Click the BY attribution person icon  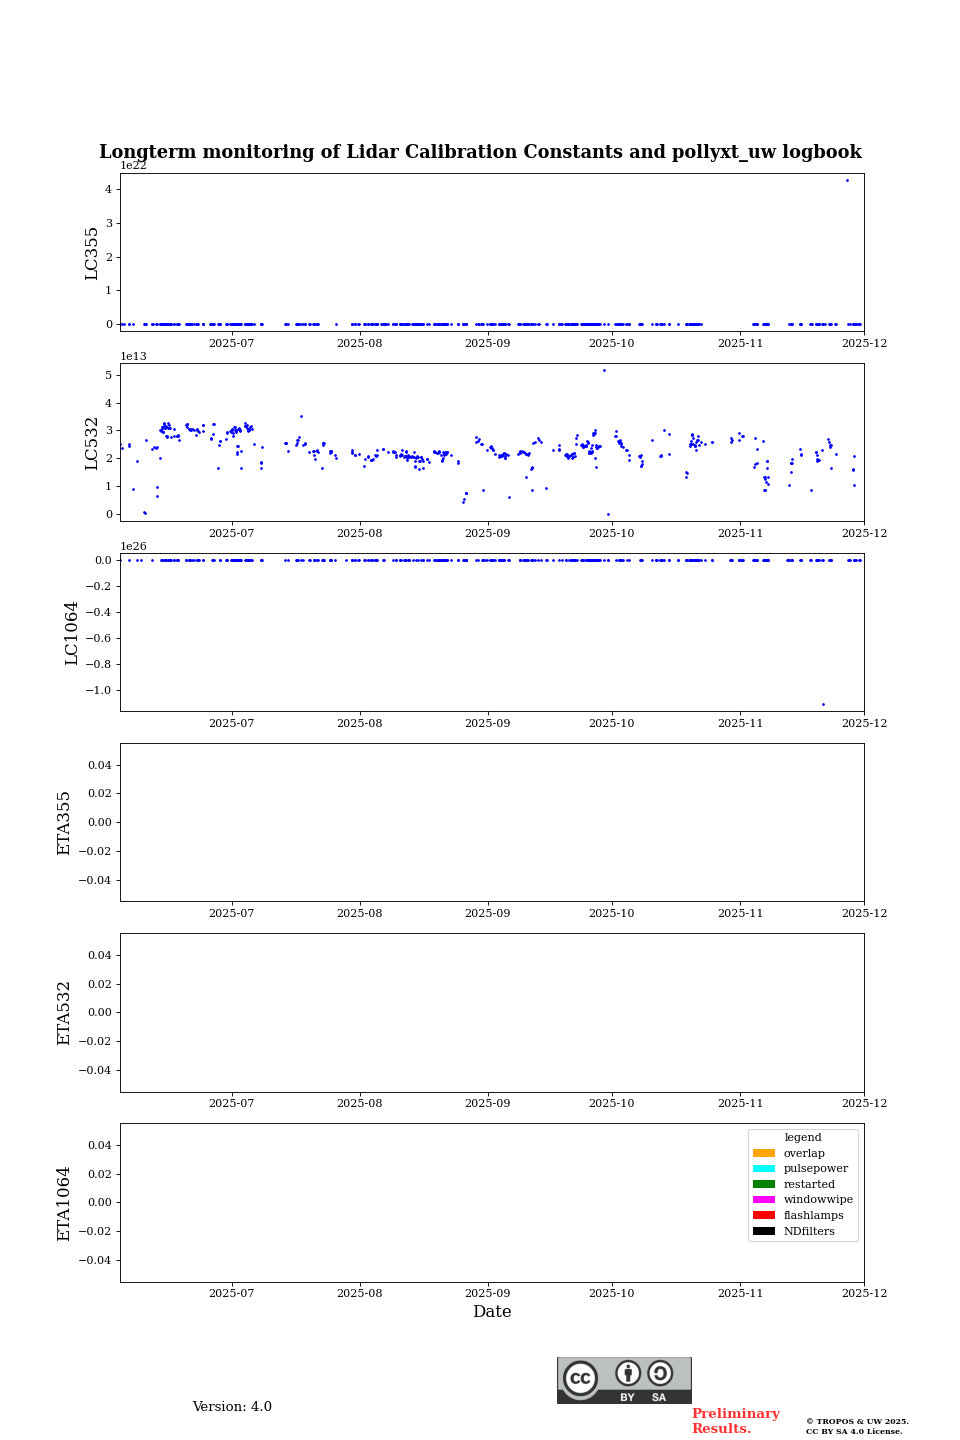(628, 1373)
